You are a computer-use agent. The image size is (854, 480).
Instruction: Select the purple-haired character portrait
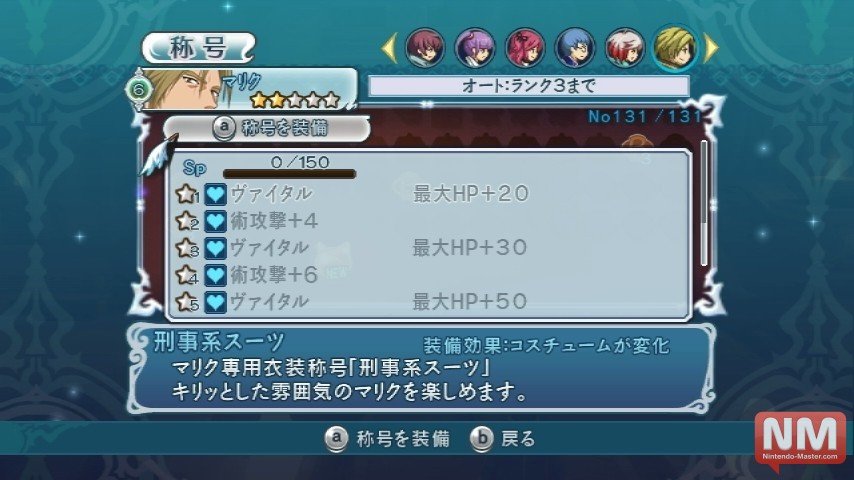point(475,48)
